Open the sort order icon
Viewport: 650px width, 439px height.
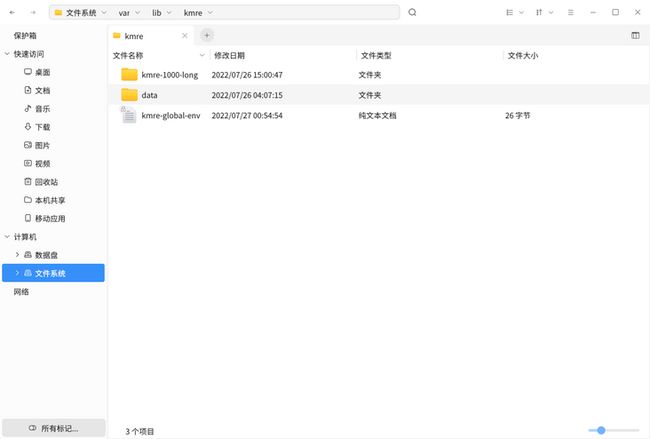coord(539,12)
